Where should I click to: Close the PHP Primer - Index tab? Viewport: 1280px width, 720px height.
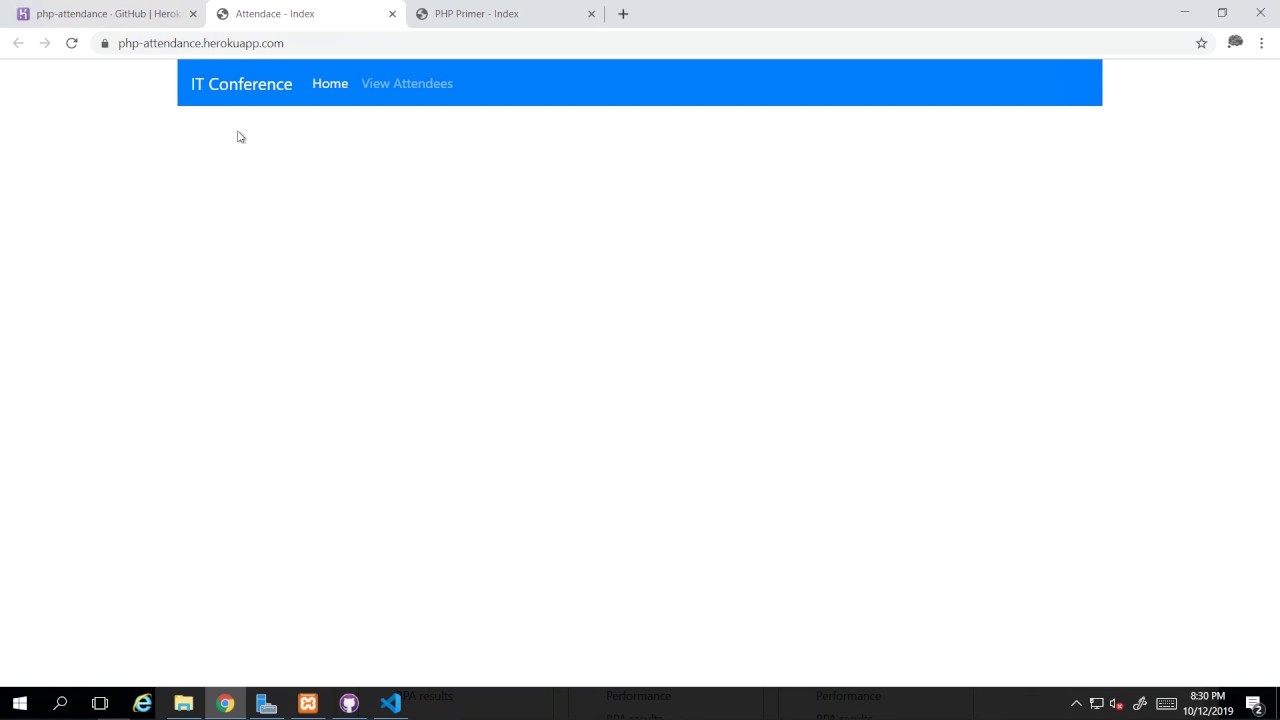pyautogui.click(x=591, y=14)
